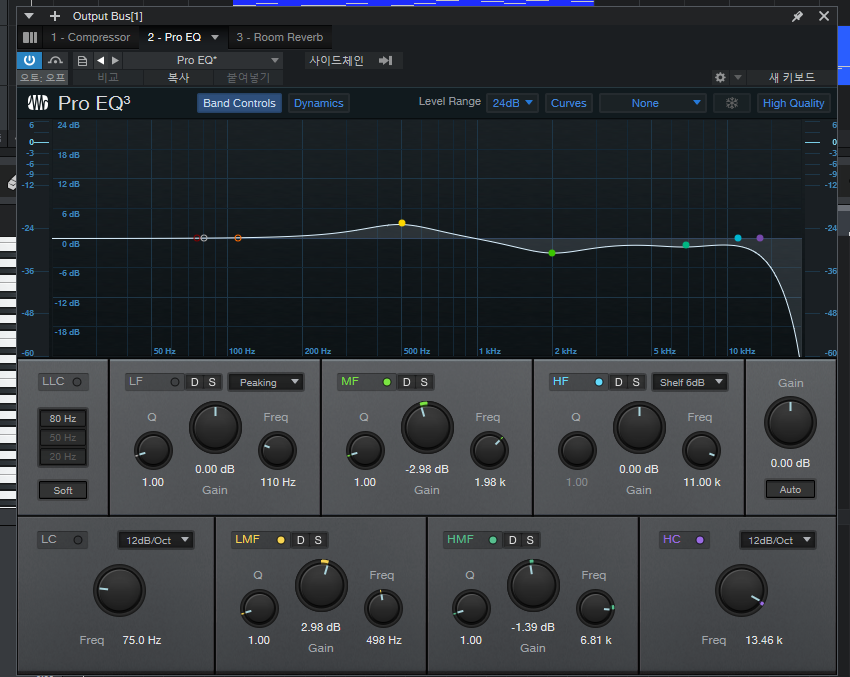Expand the 2 - Pro EQ tab arrow
Image resolution: width=850 pixels, height=677 pixels.
click(215, 37)
